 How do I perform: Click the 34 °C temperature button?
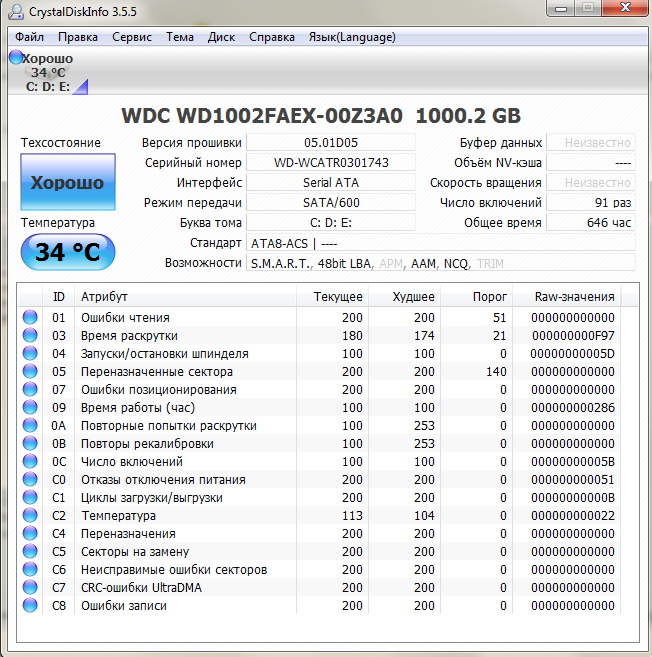(x=67, y=252)
